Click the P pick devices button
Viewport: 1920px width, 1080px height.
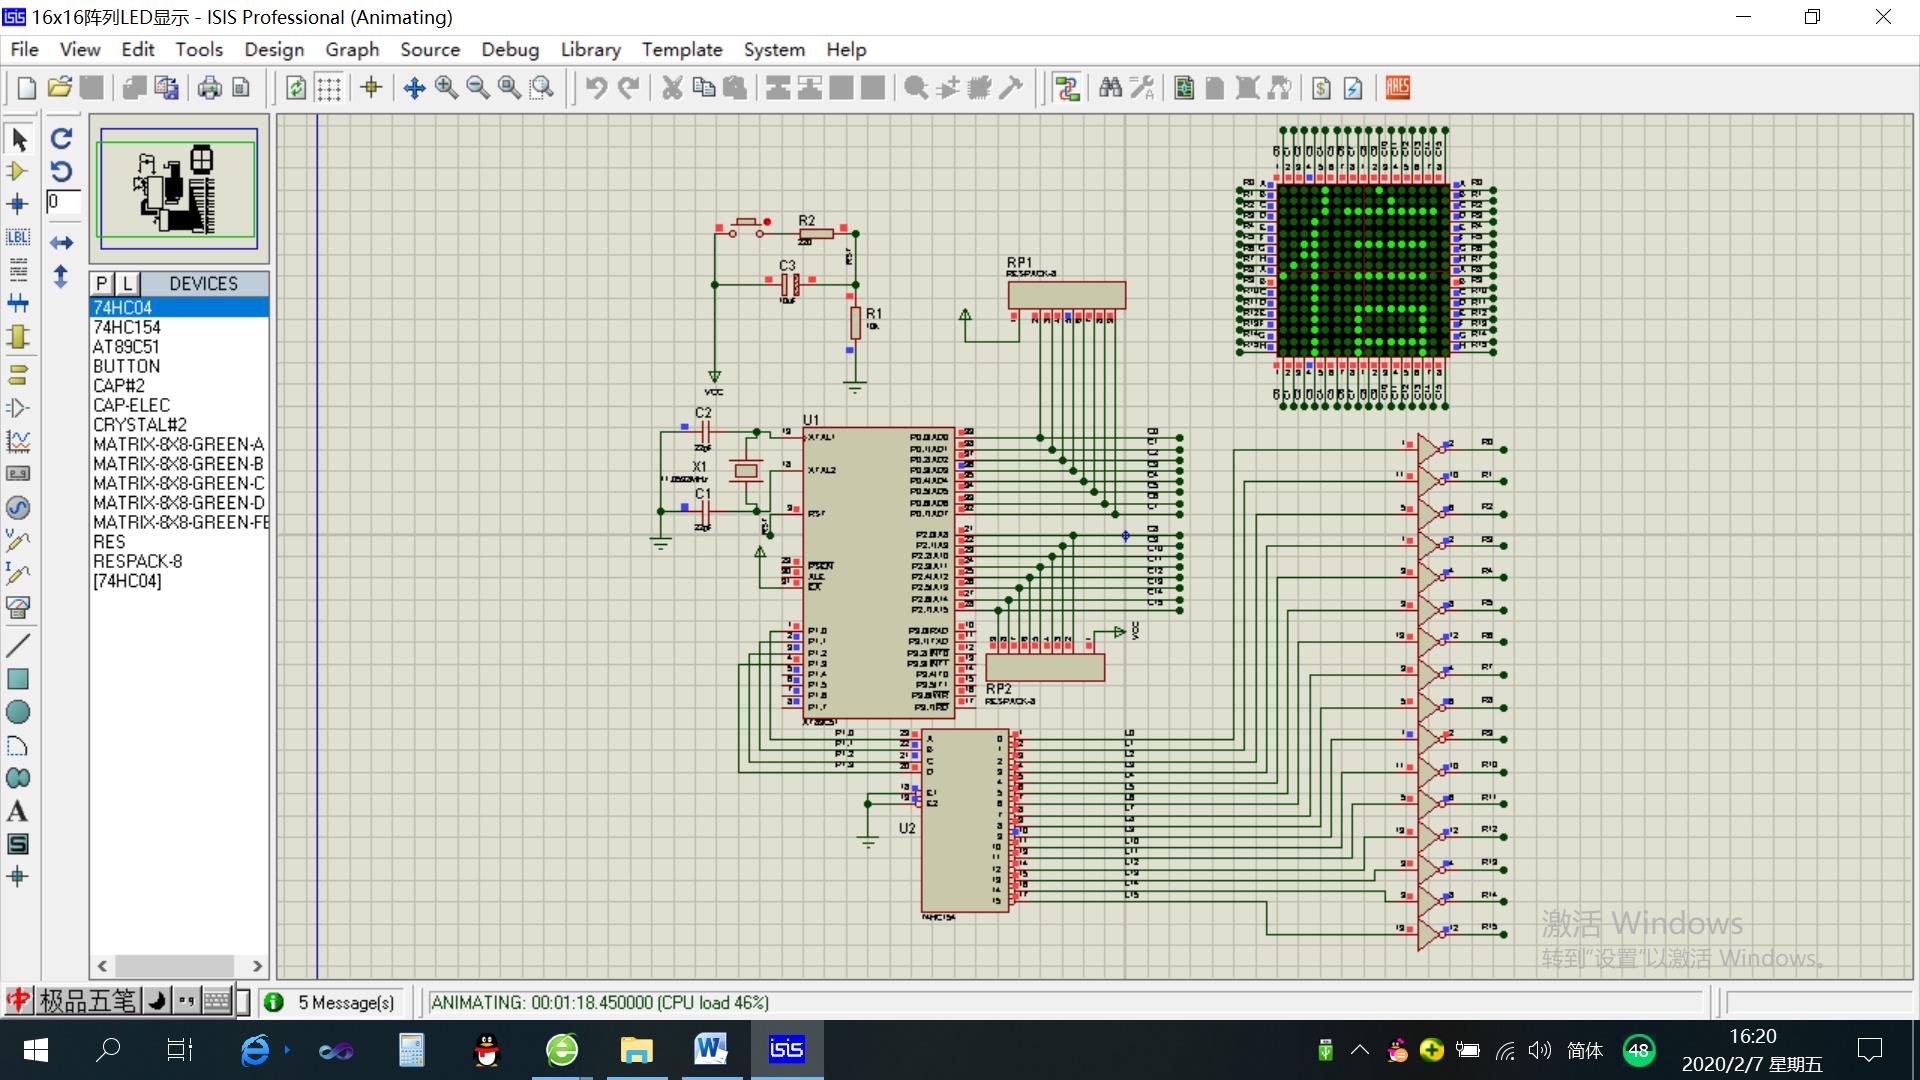point(102,283)
